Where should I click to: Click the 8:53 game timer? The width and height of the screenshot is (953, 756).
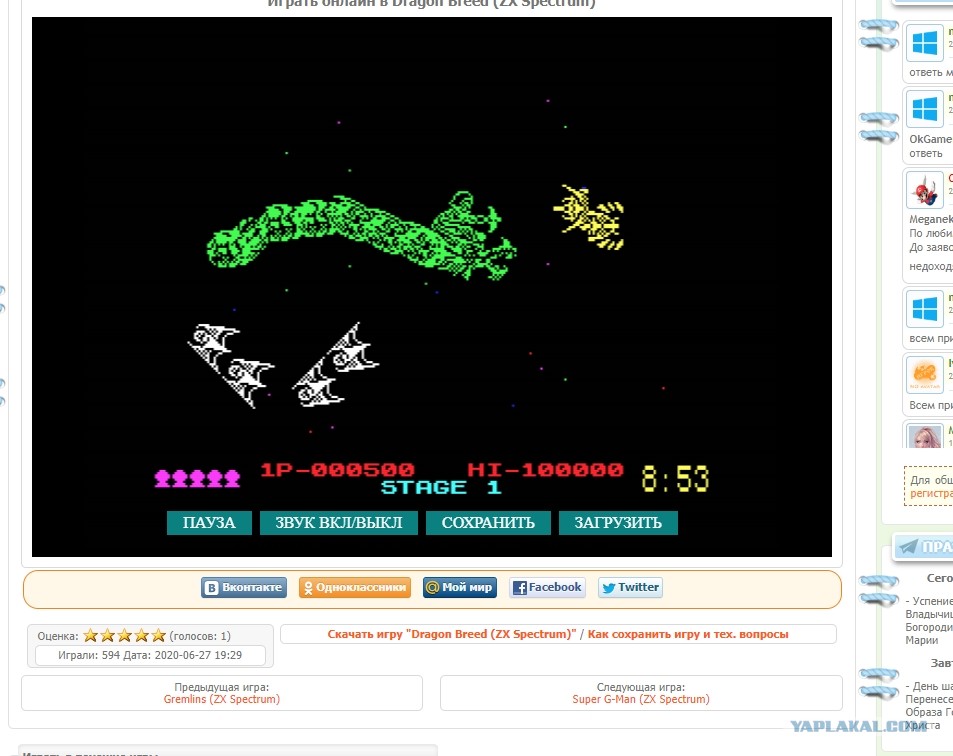675,479
